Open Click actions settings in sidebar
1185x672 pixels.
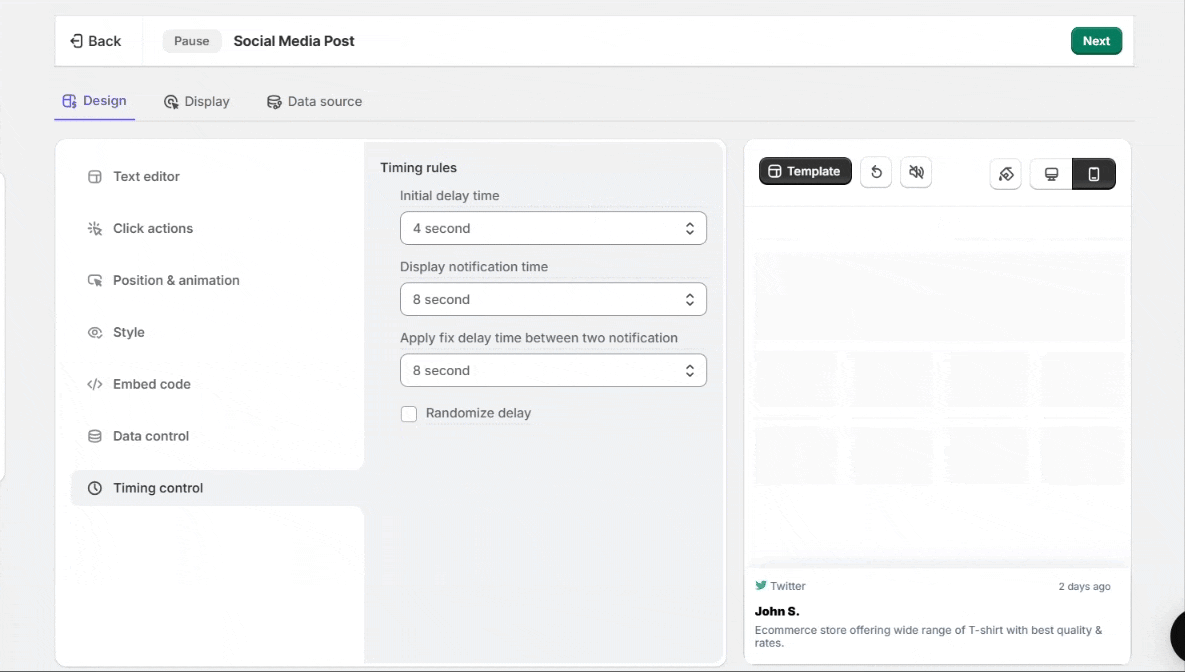pyautogui.click(x=152, y=228)
